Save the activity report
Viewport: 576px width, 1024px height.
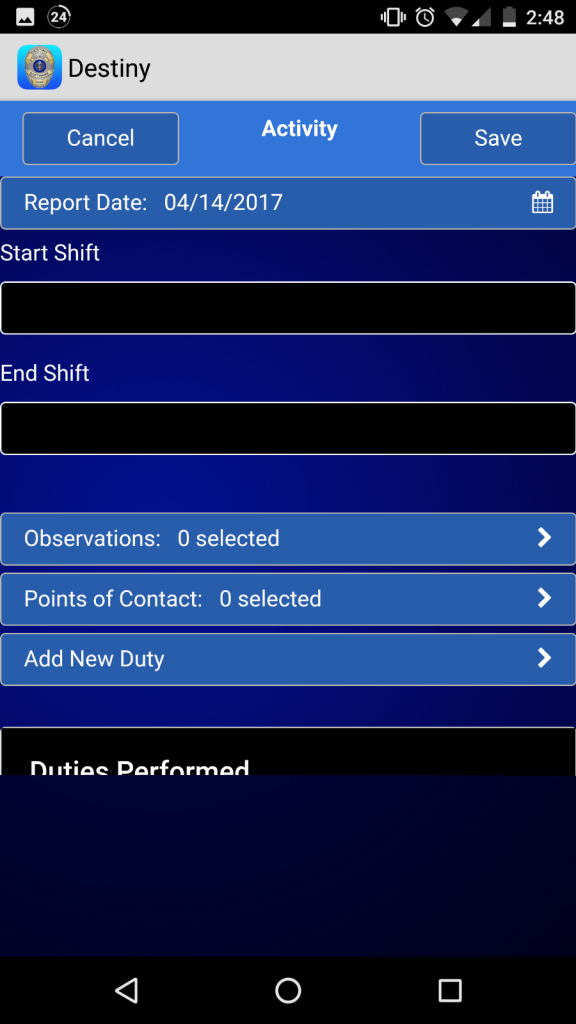click(498, 138)
